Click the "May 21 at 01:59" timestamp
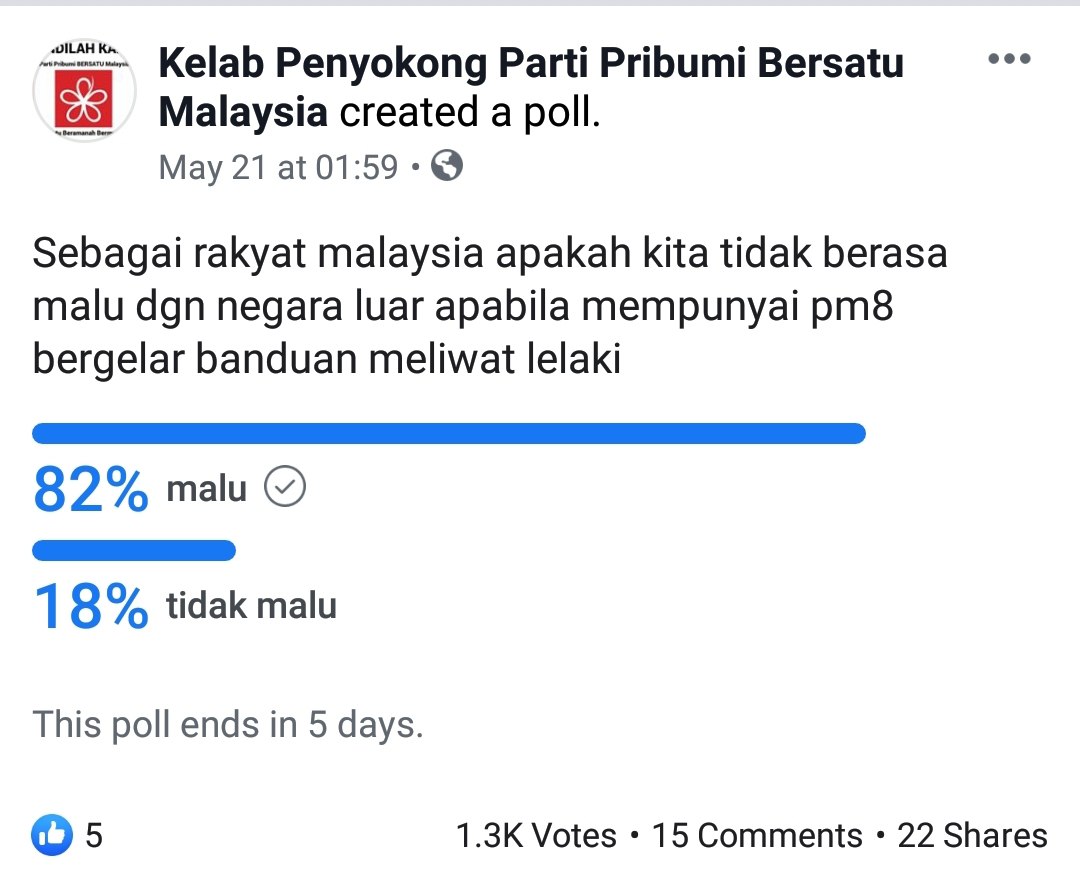This screenshot has height=891, width=1080. tap(278, 167)
